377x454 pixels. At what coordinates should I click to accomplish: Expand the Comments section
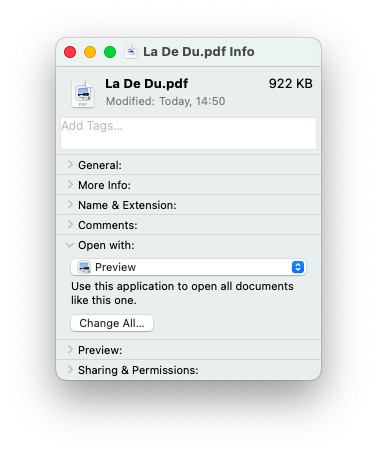click(x=70, y=225)
